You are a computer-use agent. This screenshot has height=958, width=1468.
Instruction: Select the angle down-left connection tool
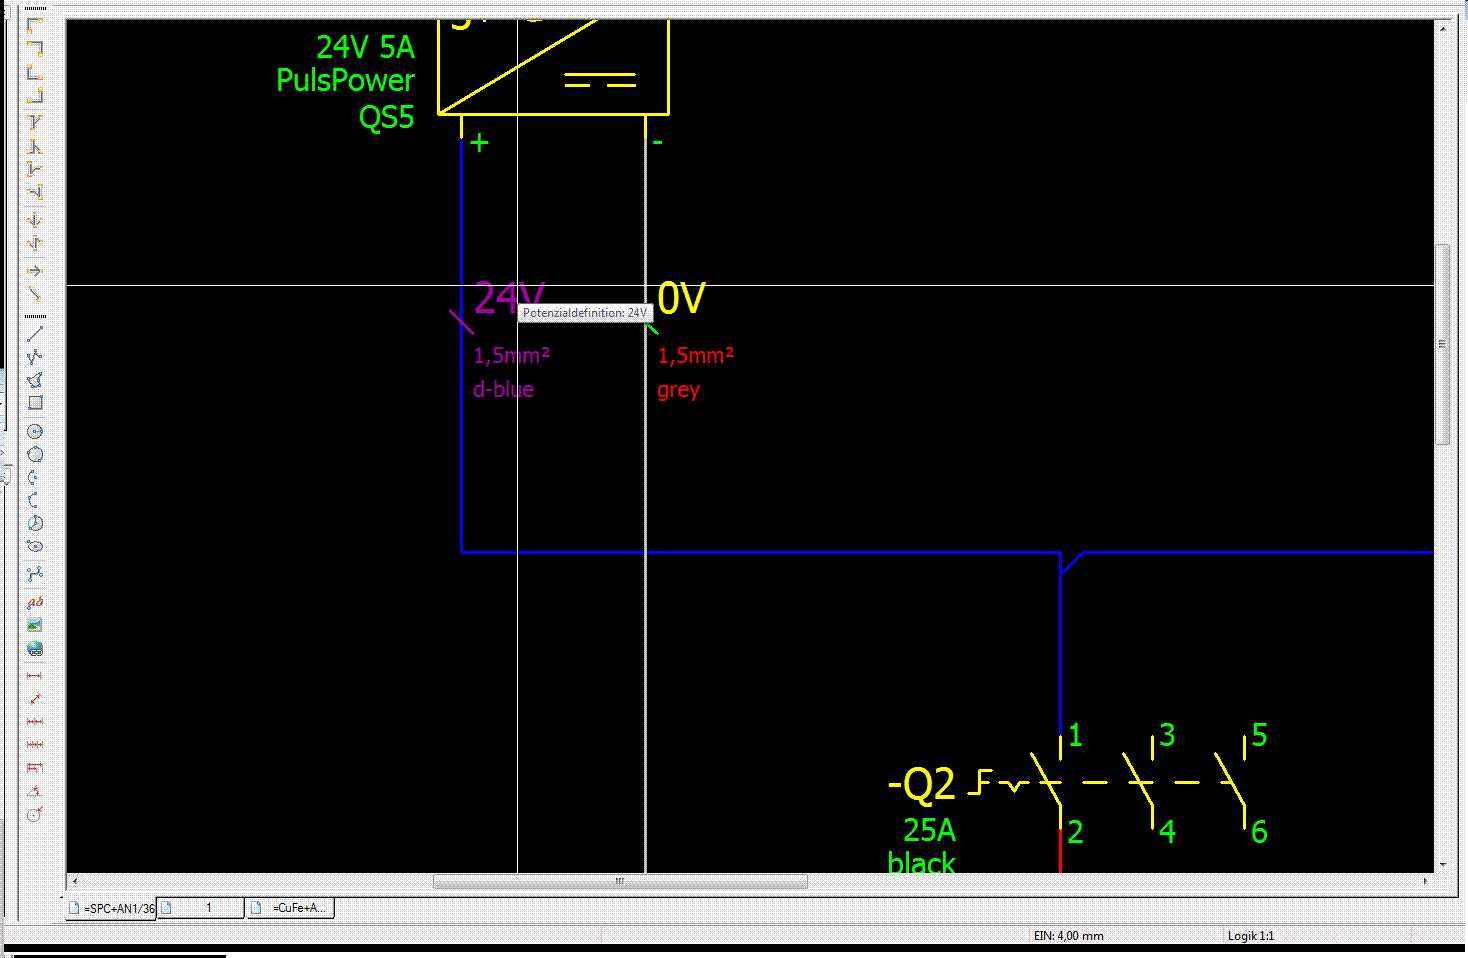[35, 48]
